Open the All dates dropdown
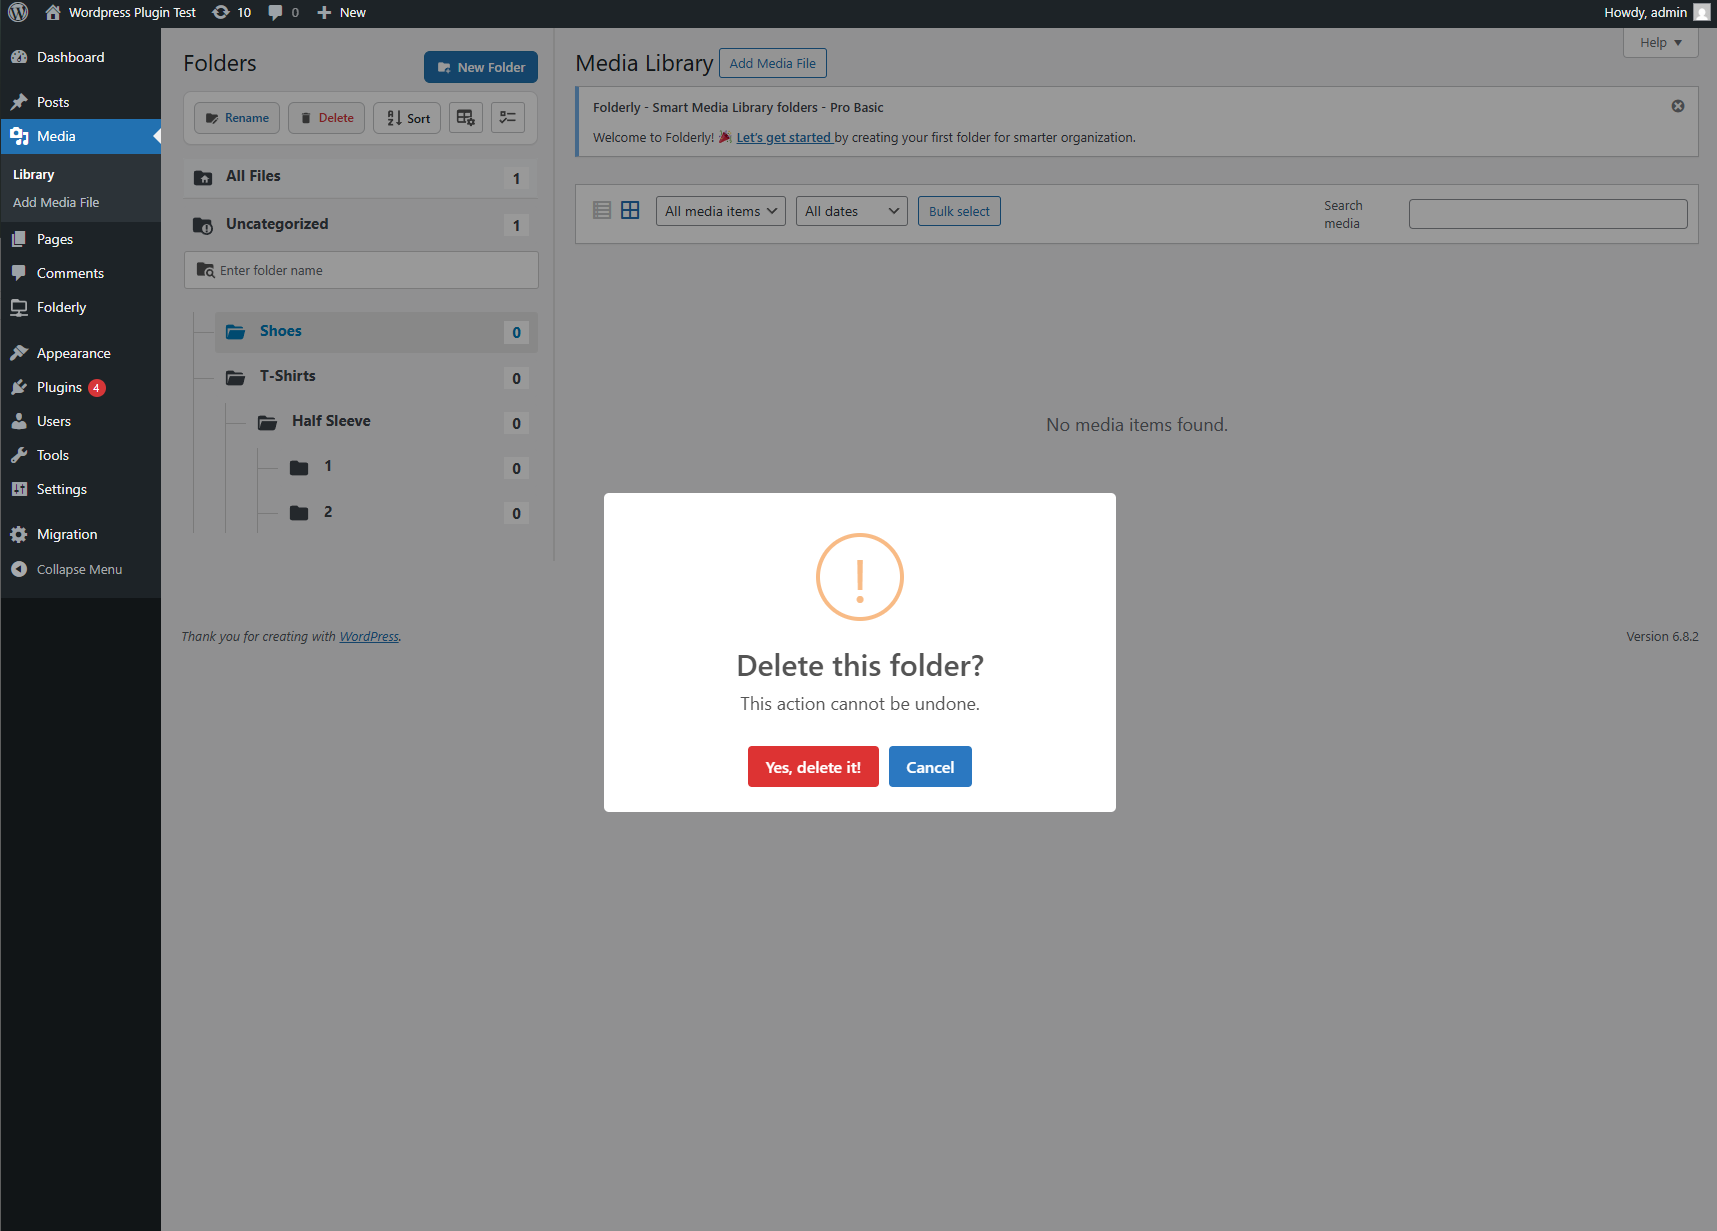Image resolution: width=1717 pixels, height=1231 pixels. point(852,211)
